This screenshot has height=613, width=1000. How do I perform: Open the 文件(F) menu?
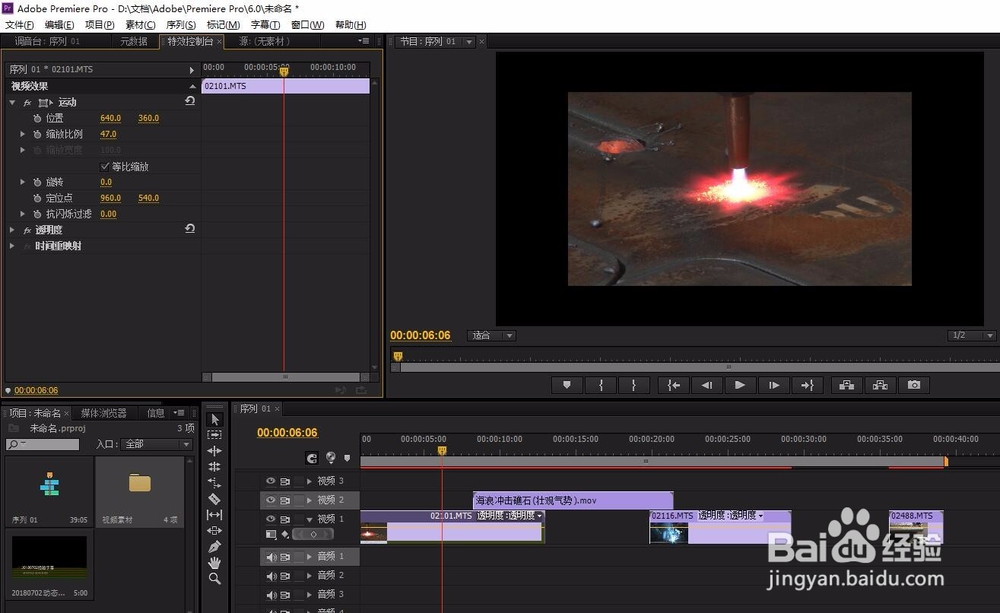coord(19,25)
